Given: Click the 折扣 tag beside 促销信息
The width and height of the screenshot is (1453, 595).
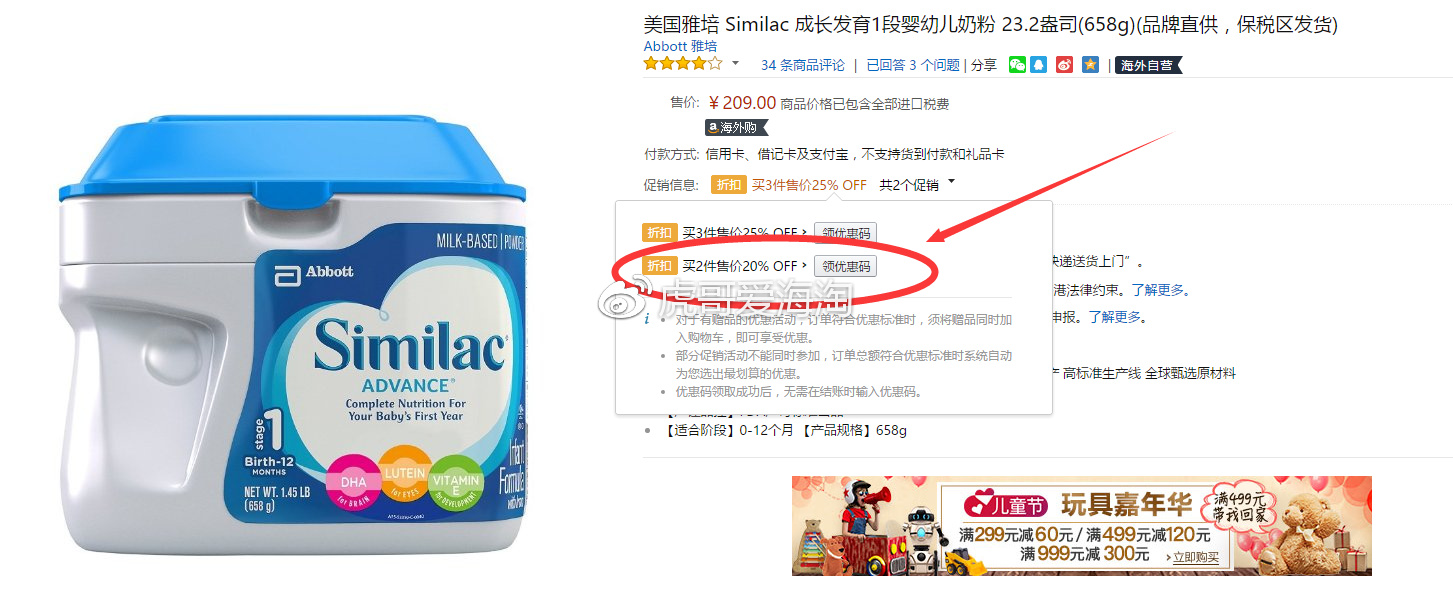Looking at the screenshot, I should tap(728, 185).
